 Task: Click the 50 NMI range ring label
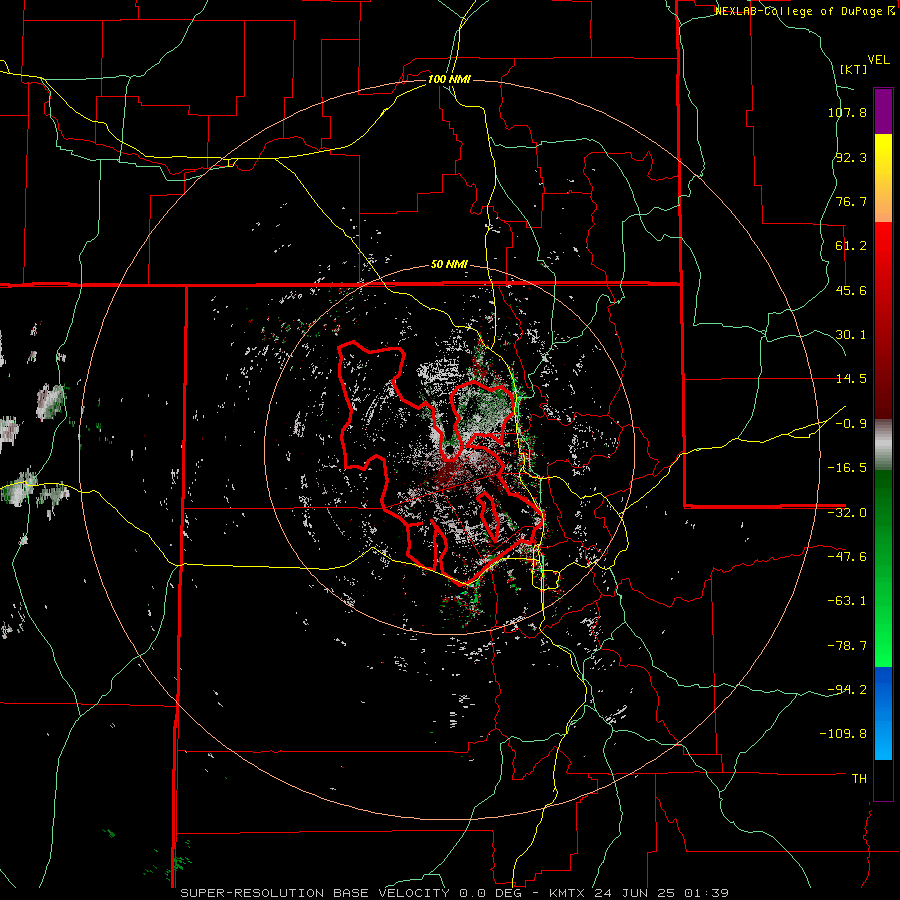point(449,265)
